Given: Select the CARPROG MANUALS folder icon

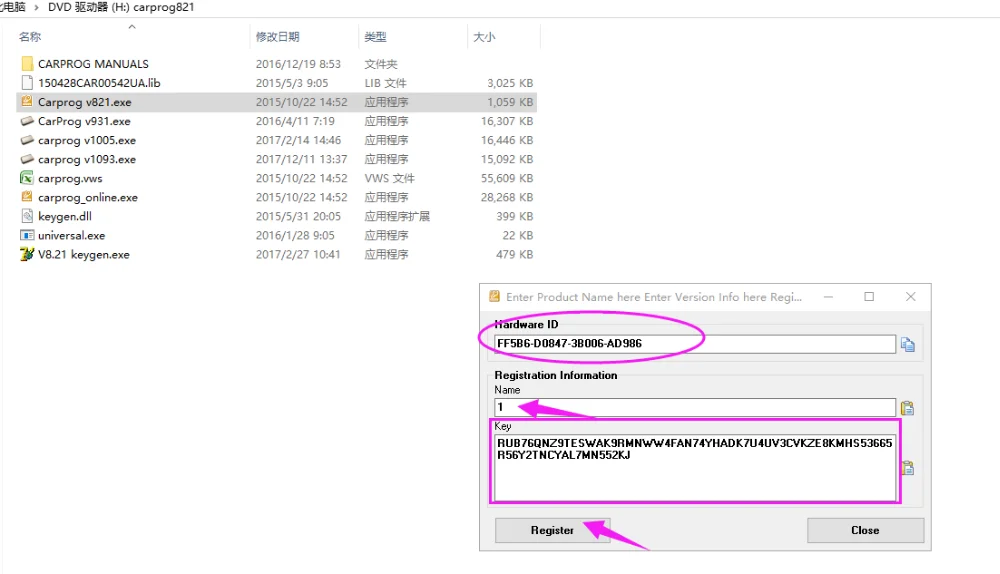Looking at the screenshot, I should pyautogui.click(x=27, y=64).
